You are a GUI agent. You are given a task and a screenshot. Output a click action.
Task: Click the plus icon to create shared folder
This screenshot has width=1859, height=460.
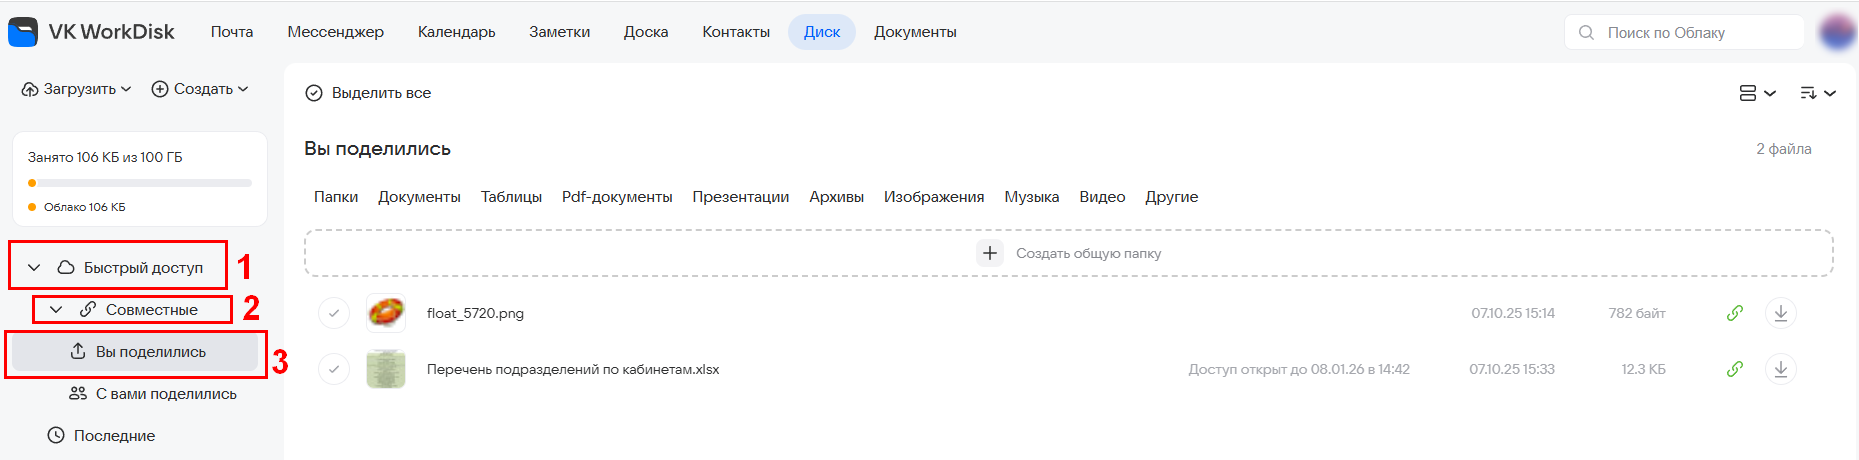point(989,253)
